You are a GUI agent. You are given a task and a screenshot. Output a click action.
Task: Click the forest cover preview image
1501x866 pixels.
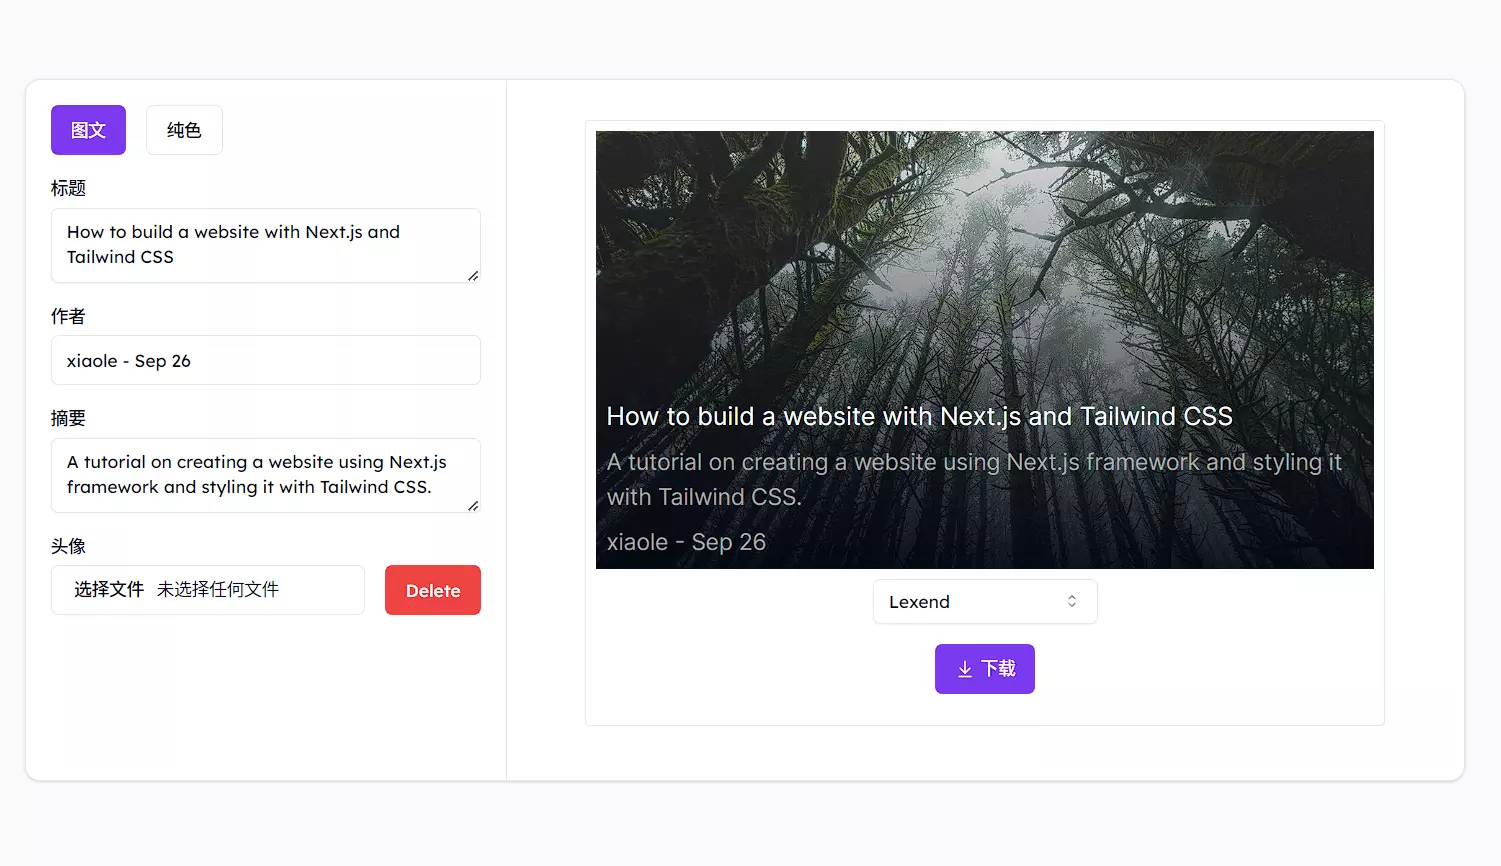pyautogui.click(x=984, y=260)
